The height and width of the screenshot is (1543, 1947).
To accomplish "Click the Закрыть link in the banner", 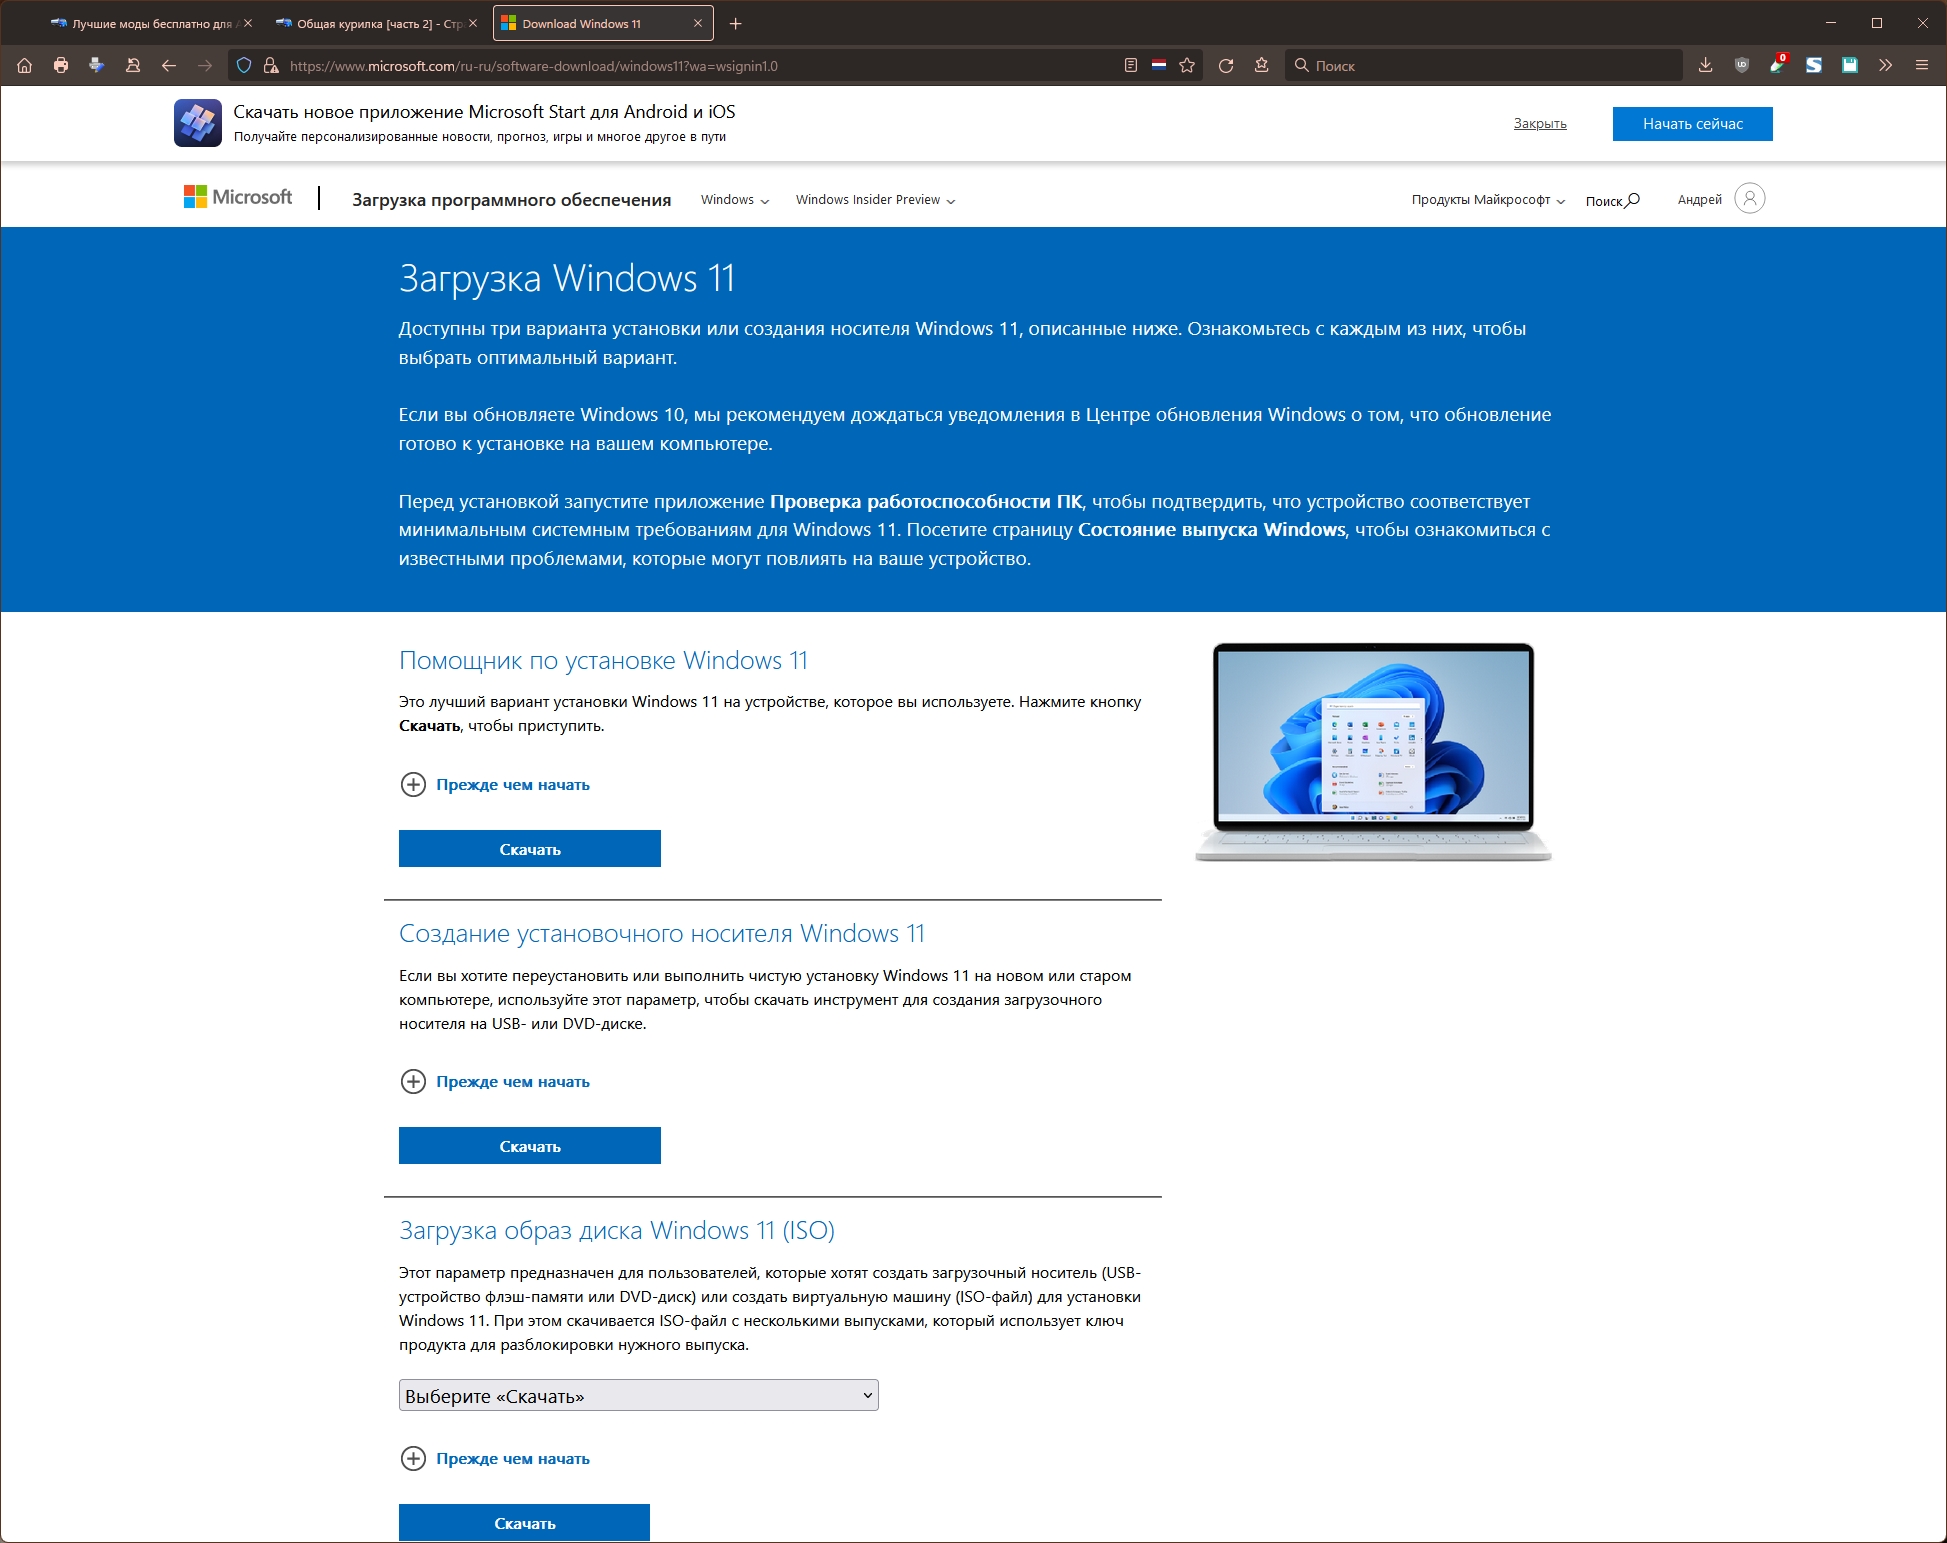I will tap(1540, 124).
